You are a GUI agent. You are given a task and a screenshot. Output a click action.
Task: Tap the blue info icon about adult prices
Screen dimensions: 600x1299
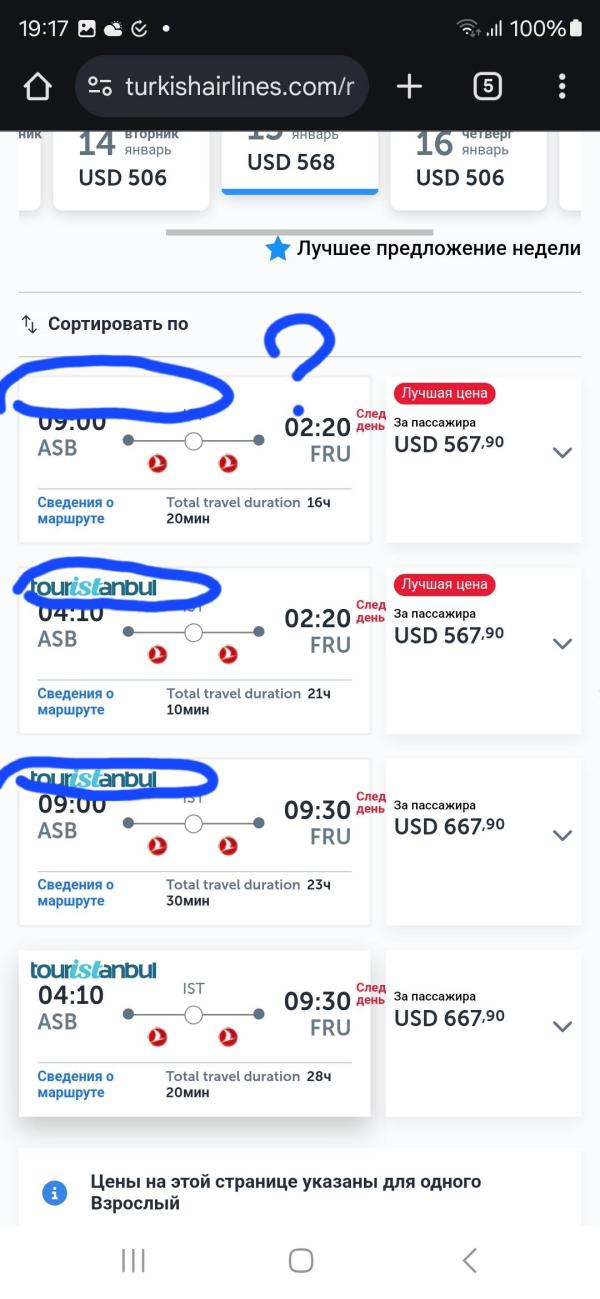tap(54, 1193)
